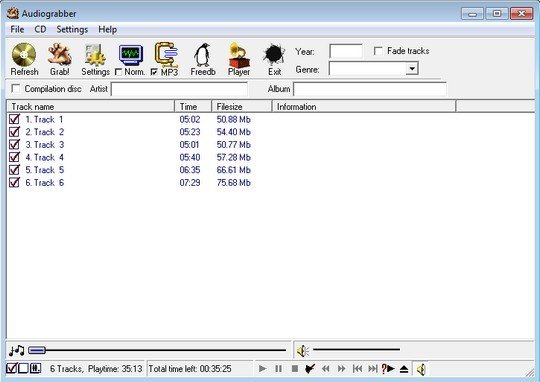Image resolution: width=540 pixels, height=382 pixels.
Task: Open Settings gear toolbar icon
Action: tap(95, 55)
